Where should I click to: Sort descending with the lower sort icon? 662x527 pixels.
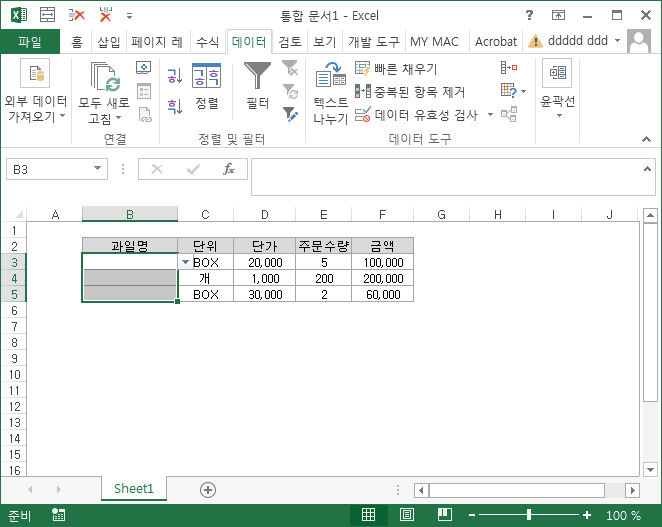tap(174, 106)
